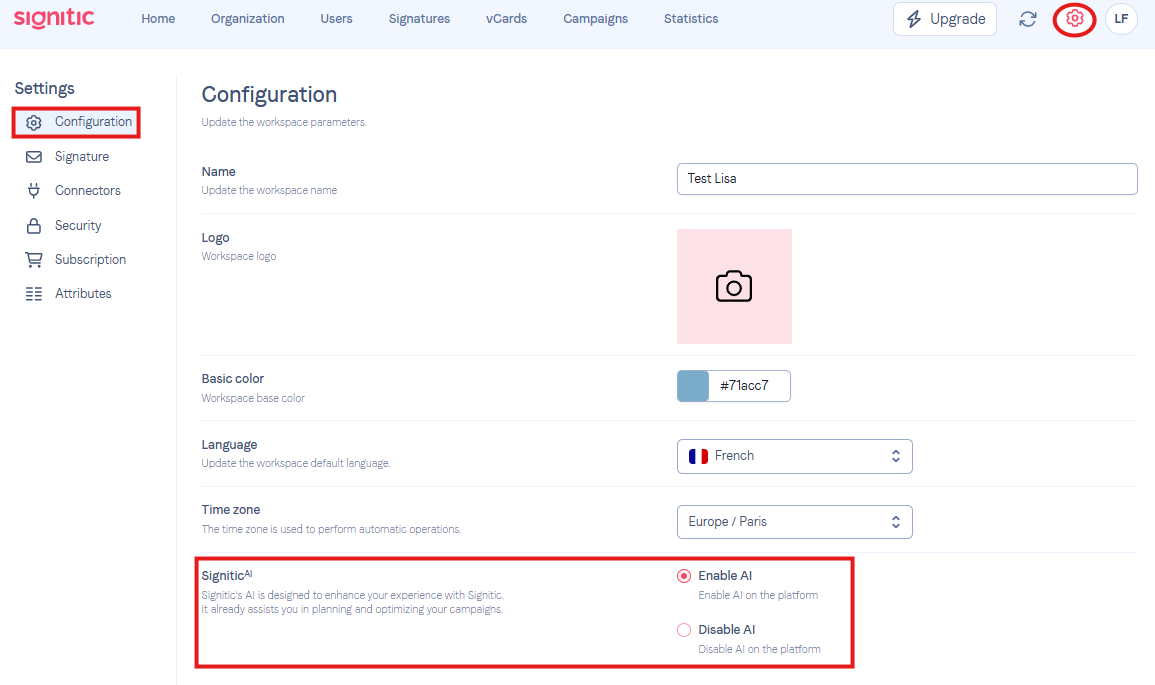Screen dimensions: 1155x685
Task: Open Security settings
Action: point(78,225)
